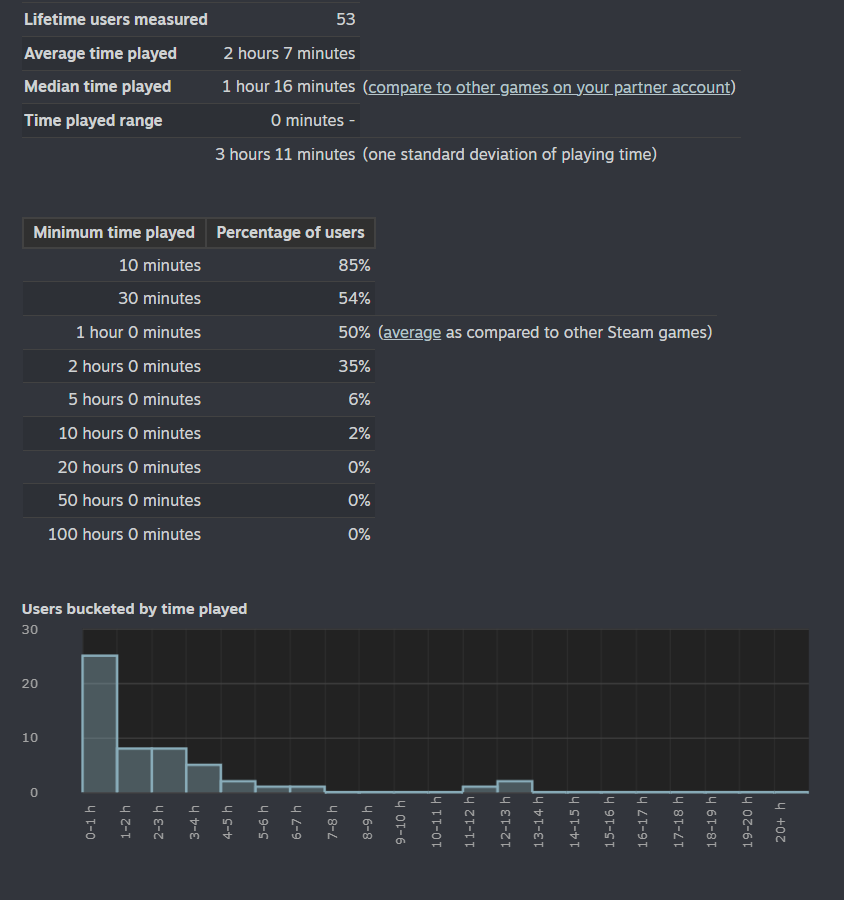
Task: Click the 4-5 h histogram bar
Action: point(238,786)
